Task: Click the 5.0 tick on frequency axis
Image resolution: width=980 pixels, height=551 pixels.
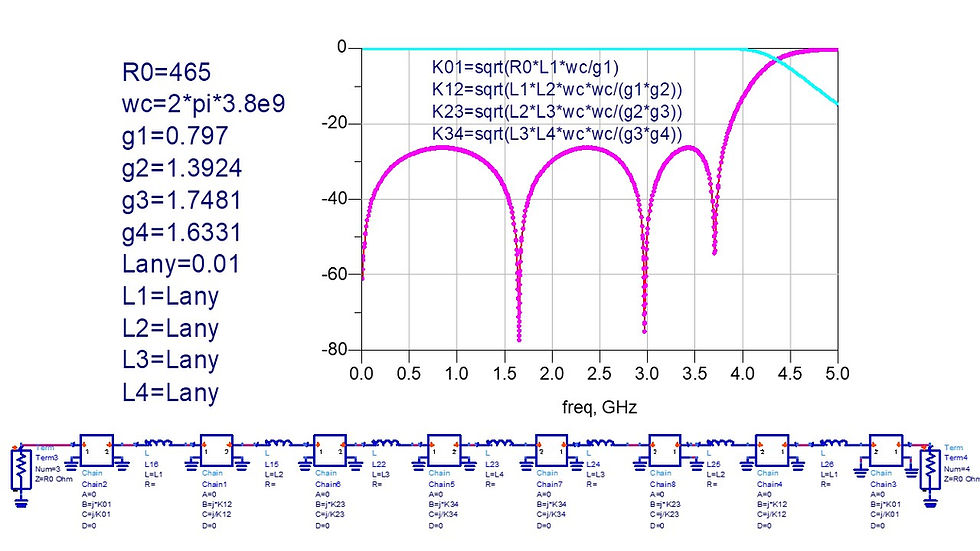Action: tap(837, 374)
